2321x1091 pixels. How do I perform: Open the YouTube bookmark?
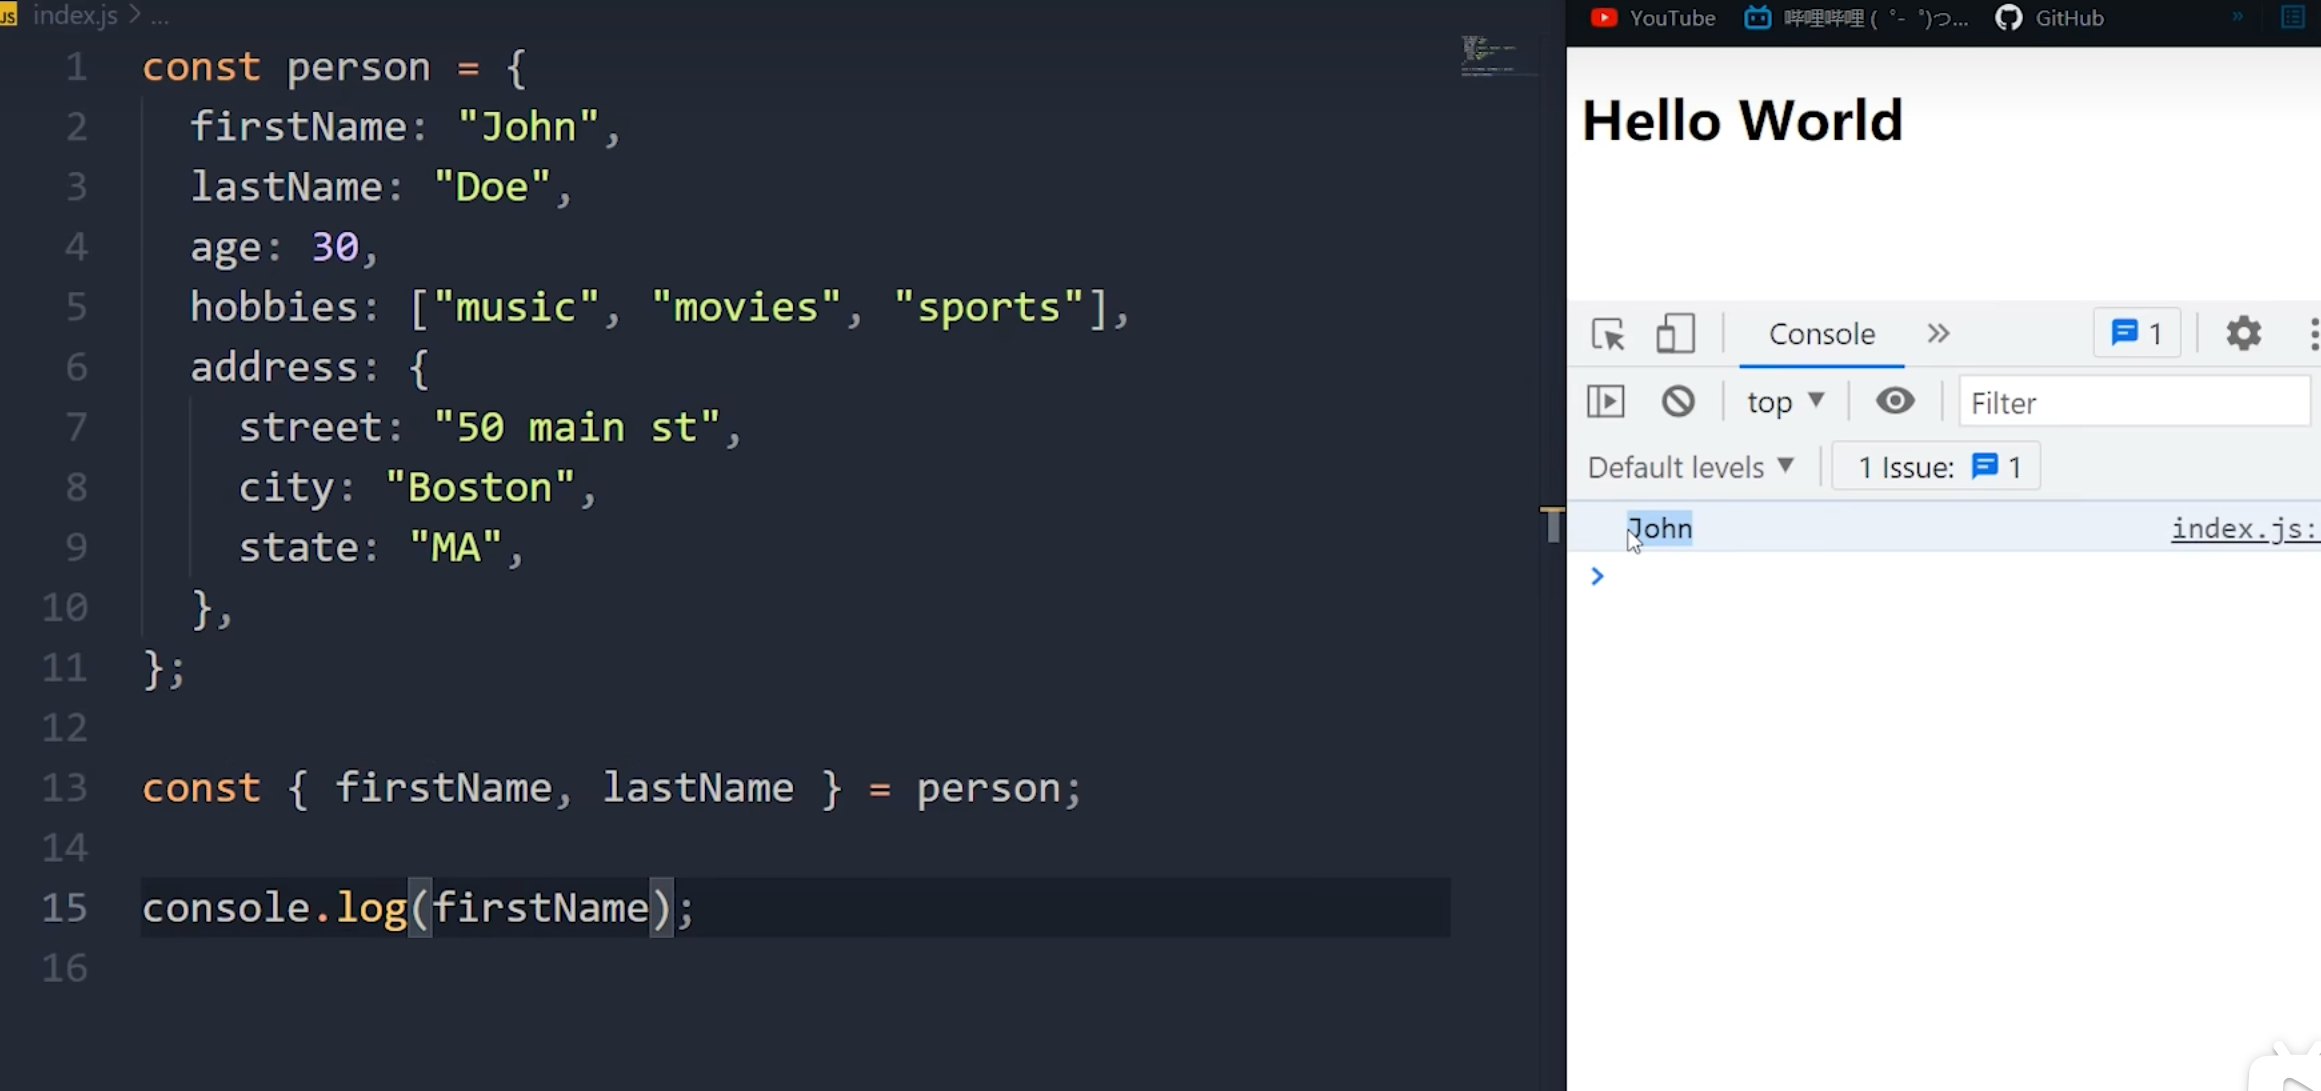1652,18
